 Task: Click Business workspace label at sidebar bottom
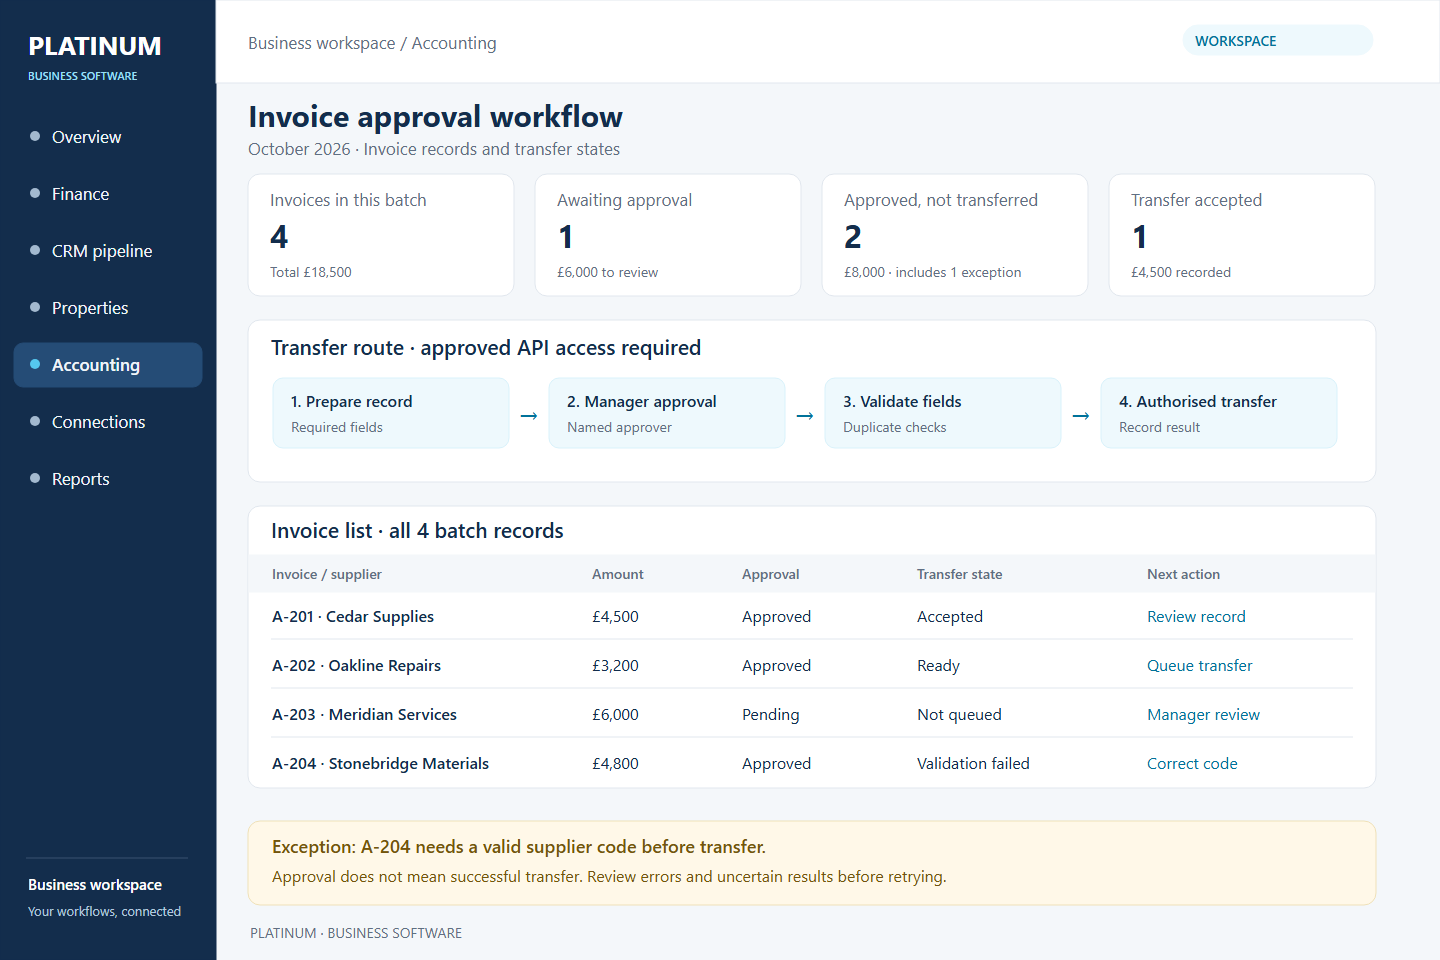click(x=95, y=885)
